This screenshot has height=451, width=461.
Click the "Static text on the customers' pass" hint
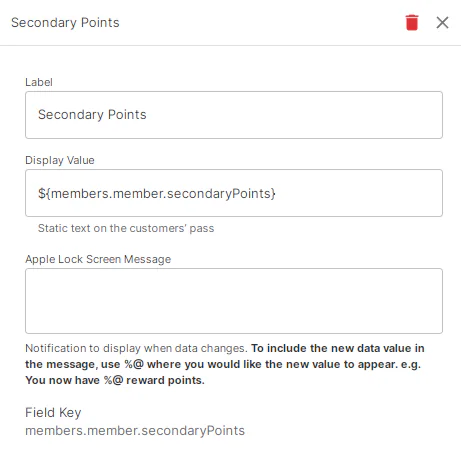tap(126, 228)
